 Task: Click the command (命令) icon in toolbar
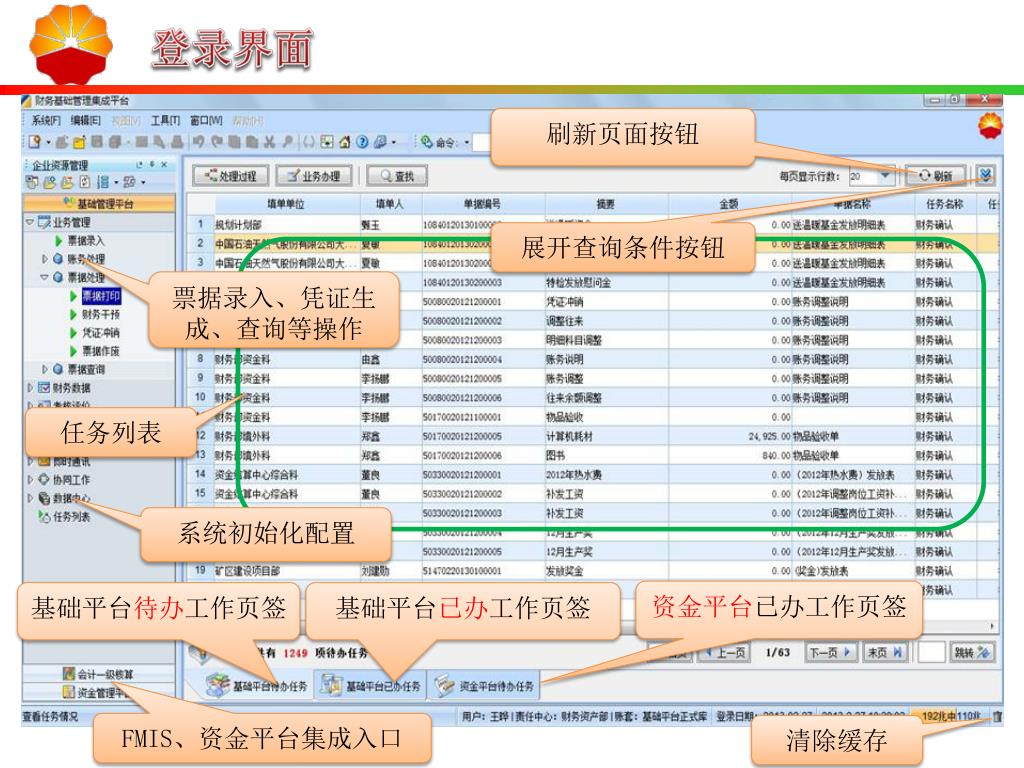point(427,142)
